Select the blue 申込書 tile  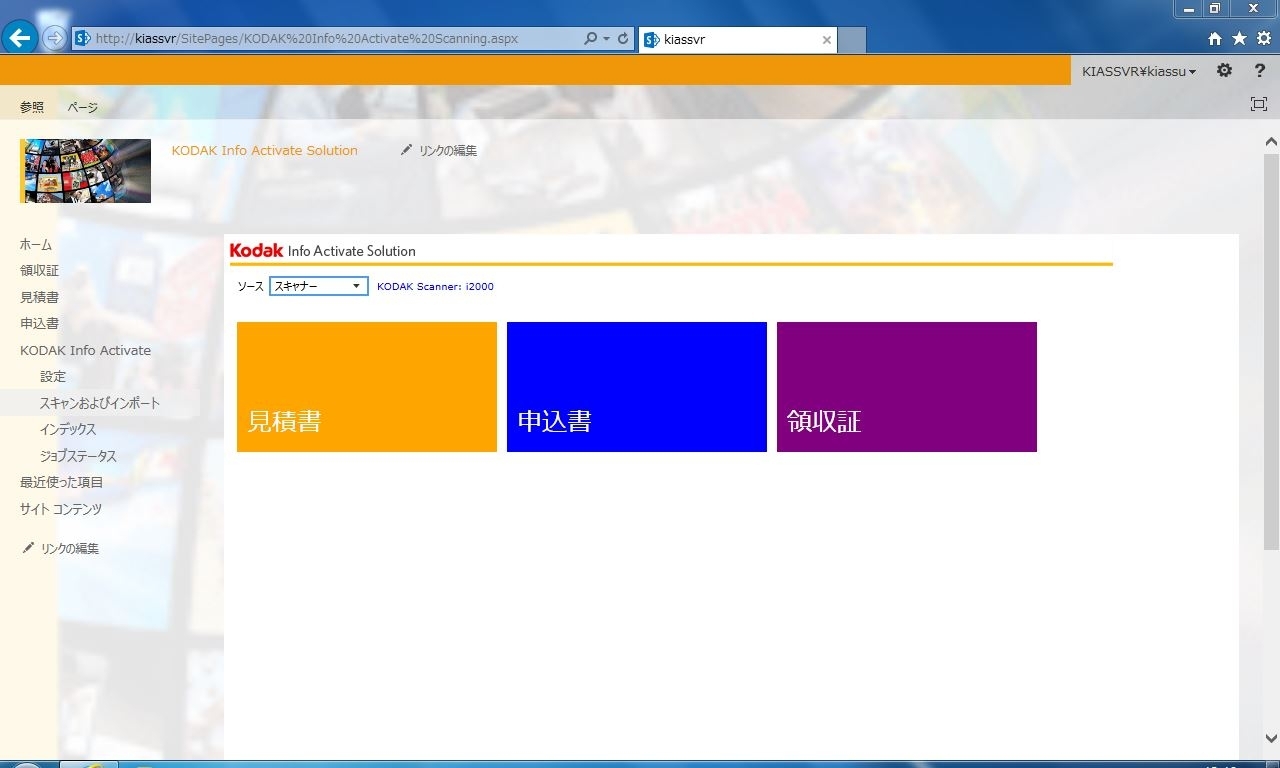point(637,387)
